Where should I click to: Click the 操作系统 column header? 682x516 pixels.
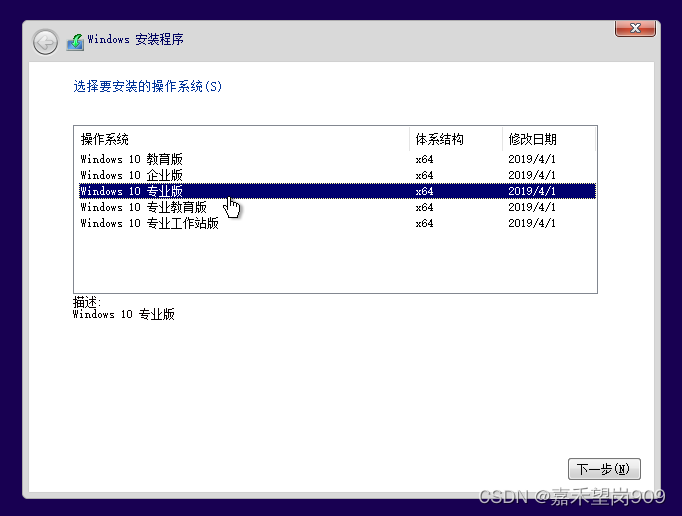pyautogui.click(x=242, y=139)
